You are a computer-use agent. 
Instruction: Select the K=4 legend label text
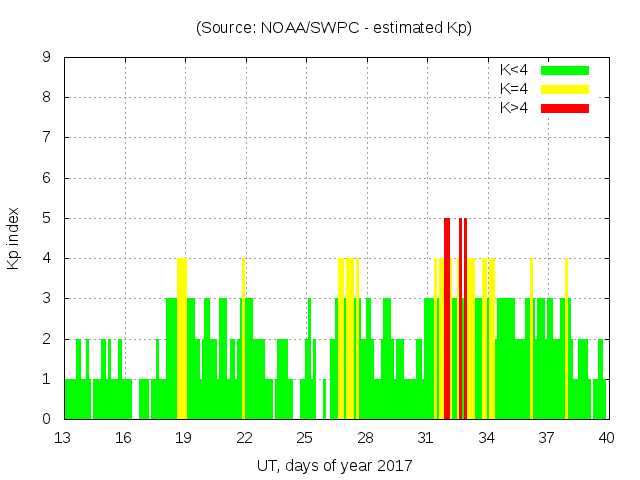click(513, 89)
